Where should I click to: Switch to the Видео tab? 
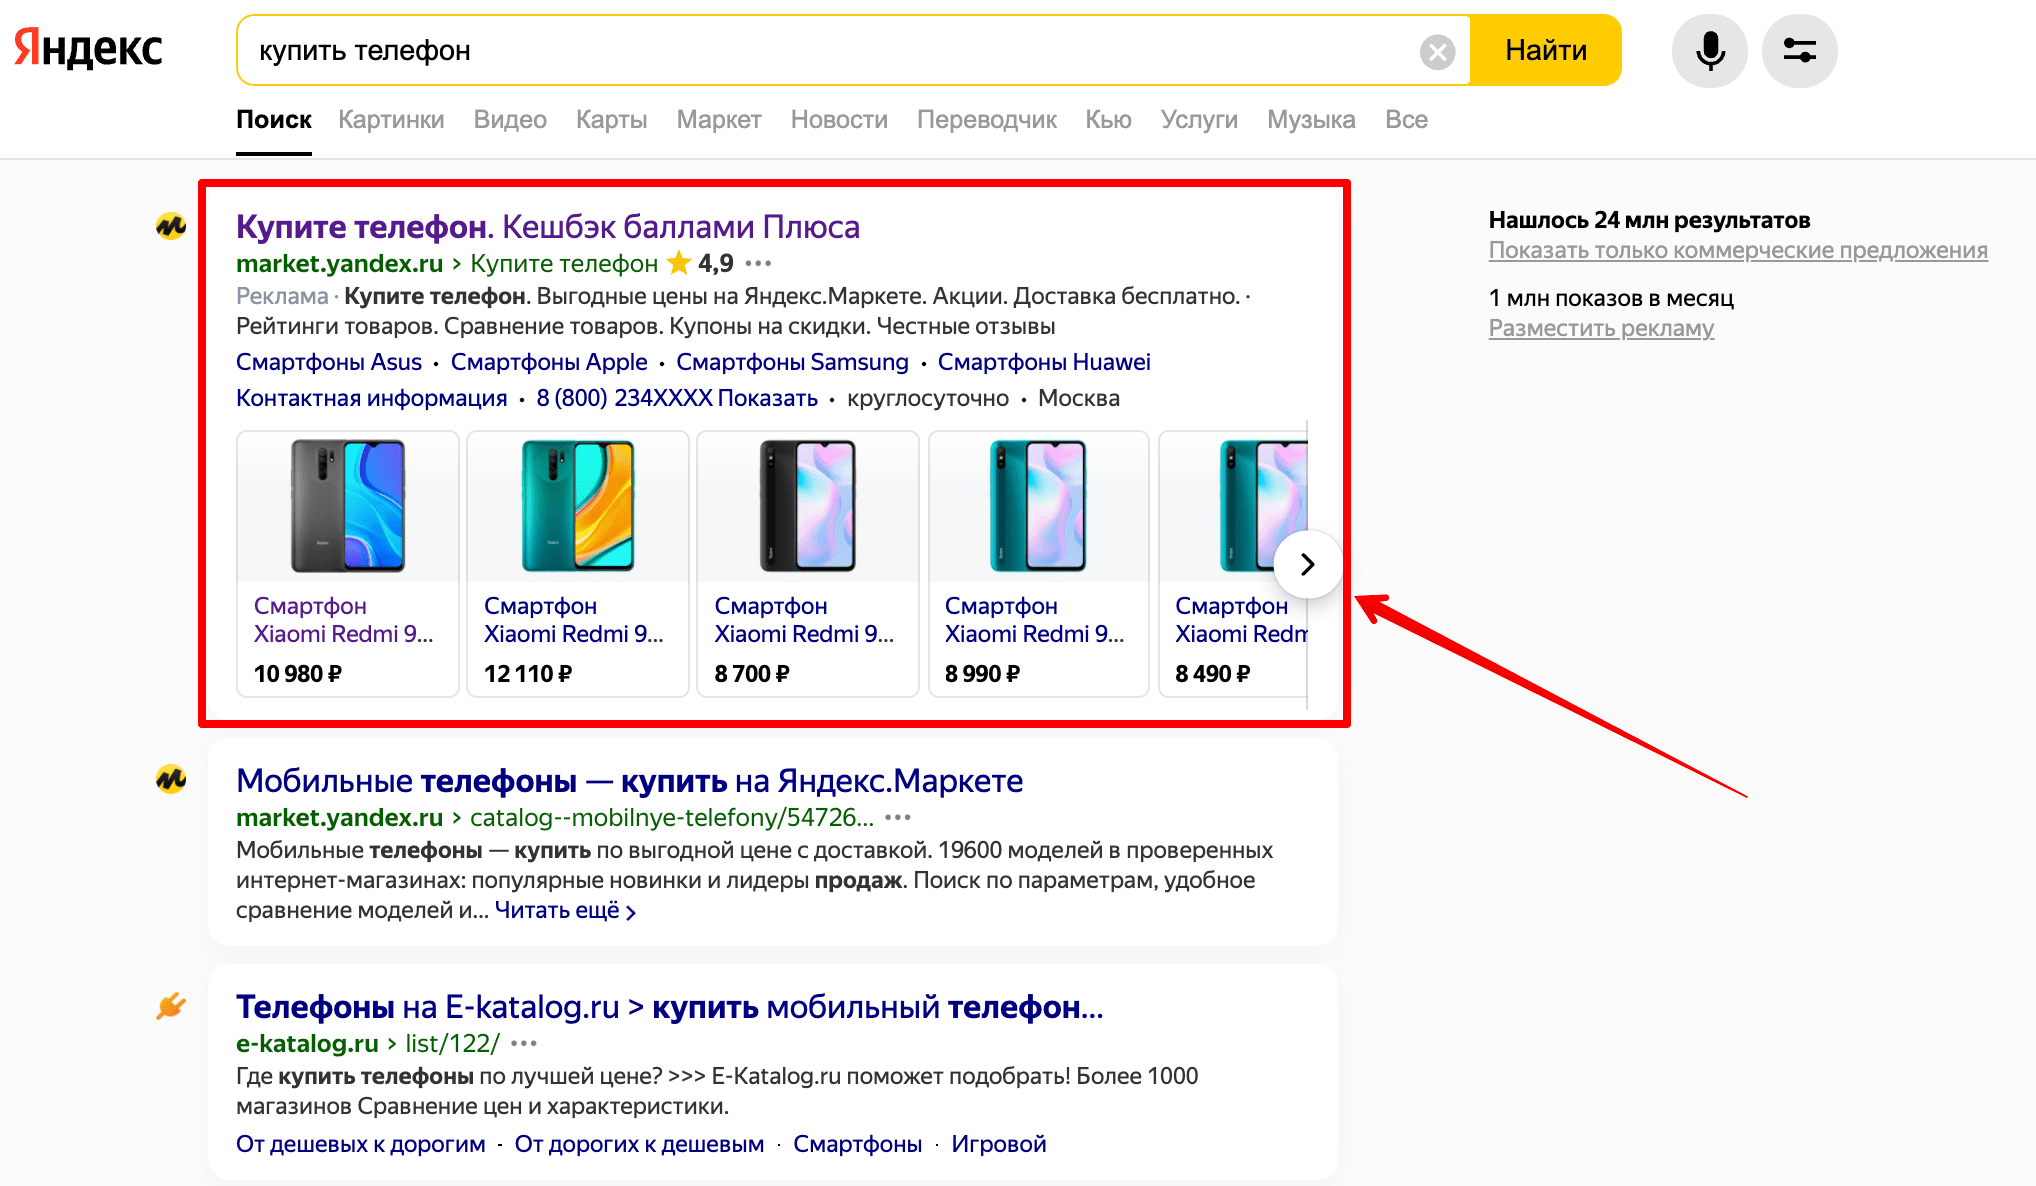[x=510, y=120]
